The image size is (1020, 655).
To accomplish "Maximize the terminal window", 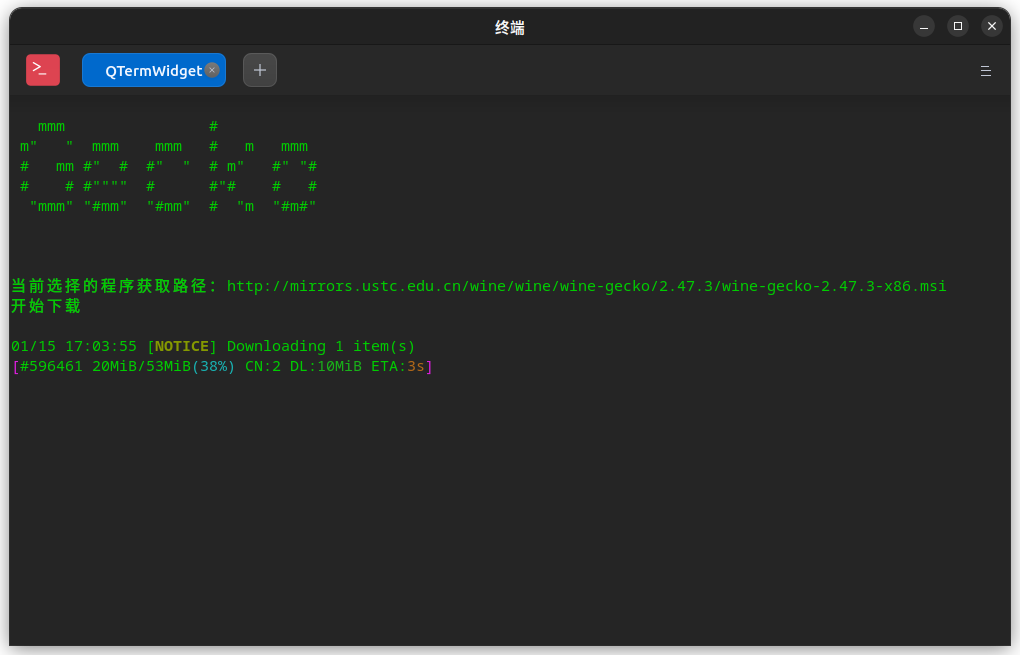I will pyautogui.click(x=958, y=26).
